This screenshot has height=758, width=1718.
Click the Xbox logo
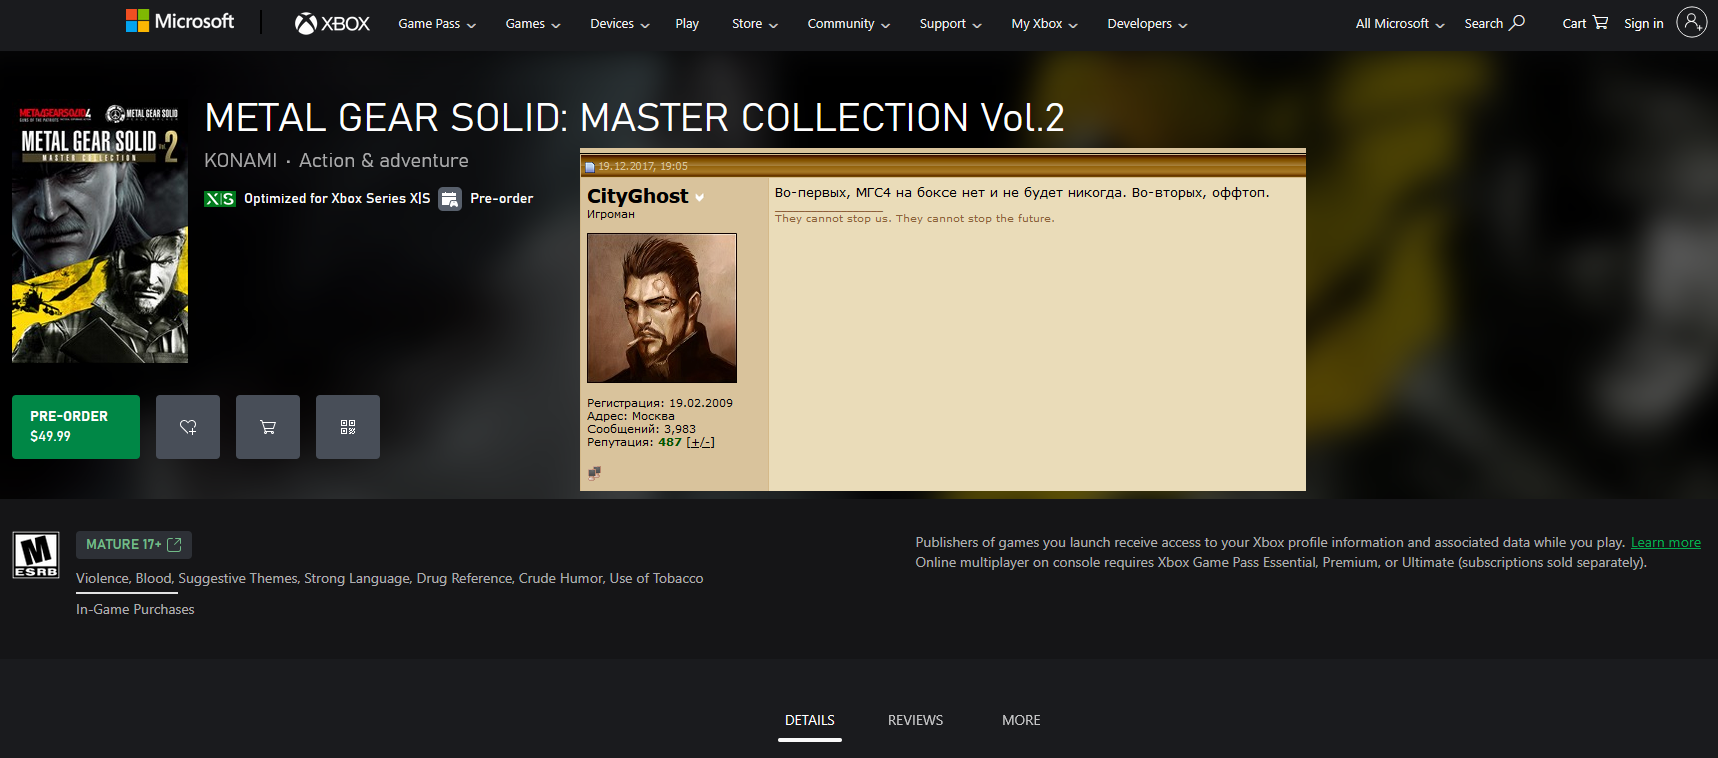click(x=332, y=24)
